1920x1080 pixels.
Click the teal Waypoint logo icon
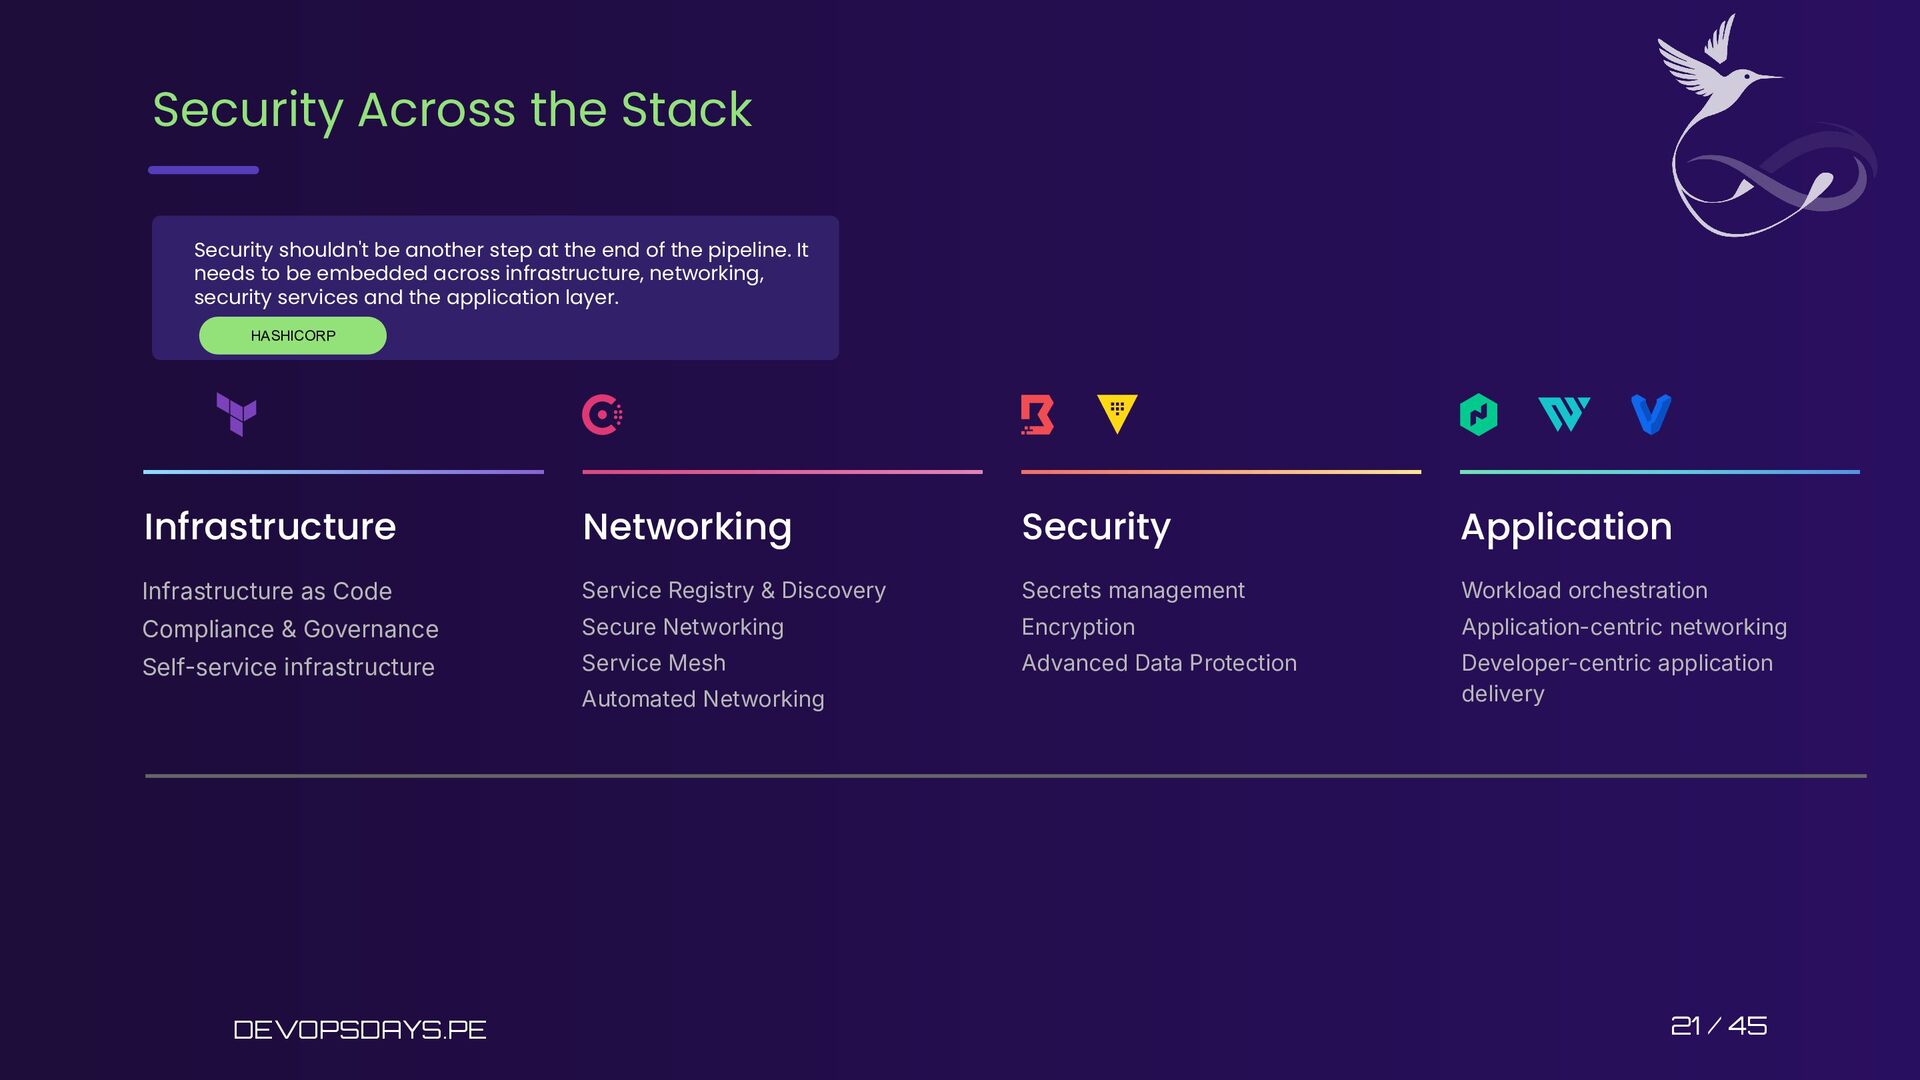tap(1564, 414)
